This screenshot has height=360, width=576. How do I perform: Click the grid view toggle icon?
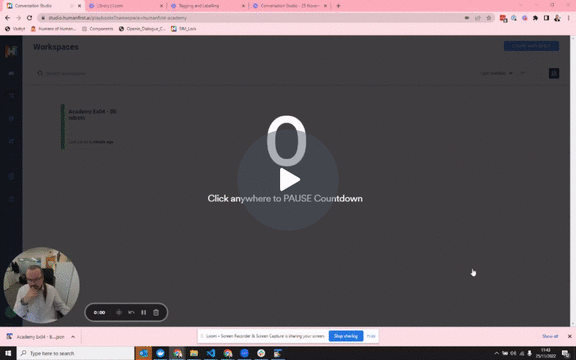(x=554, y=73)
